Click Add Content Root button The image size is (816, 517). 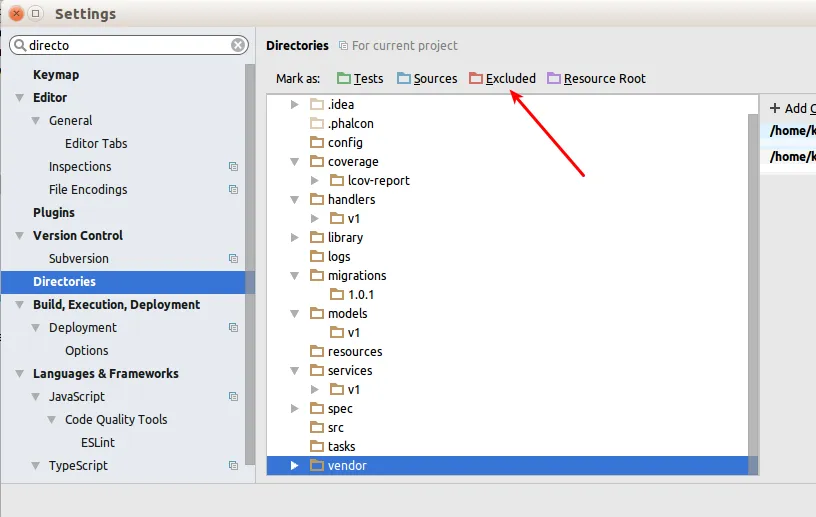pyautogui.click(x=793, y=108)
